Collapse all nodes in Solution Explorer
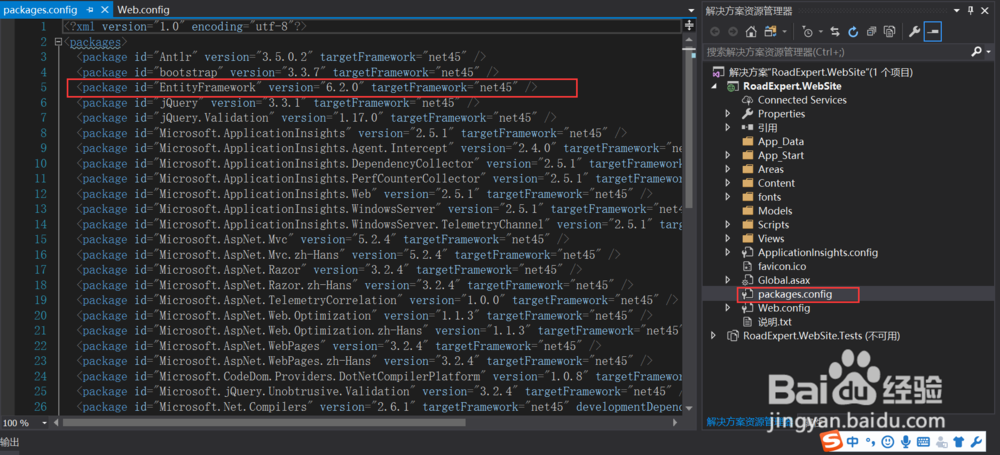 click(x=872, y=31)
